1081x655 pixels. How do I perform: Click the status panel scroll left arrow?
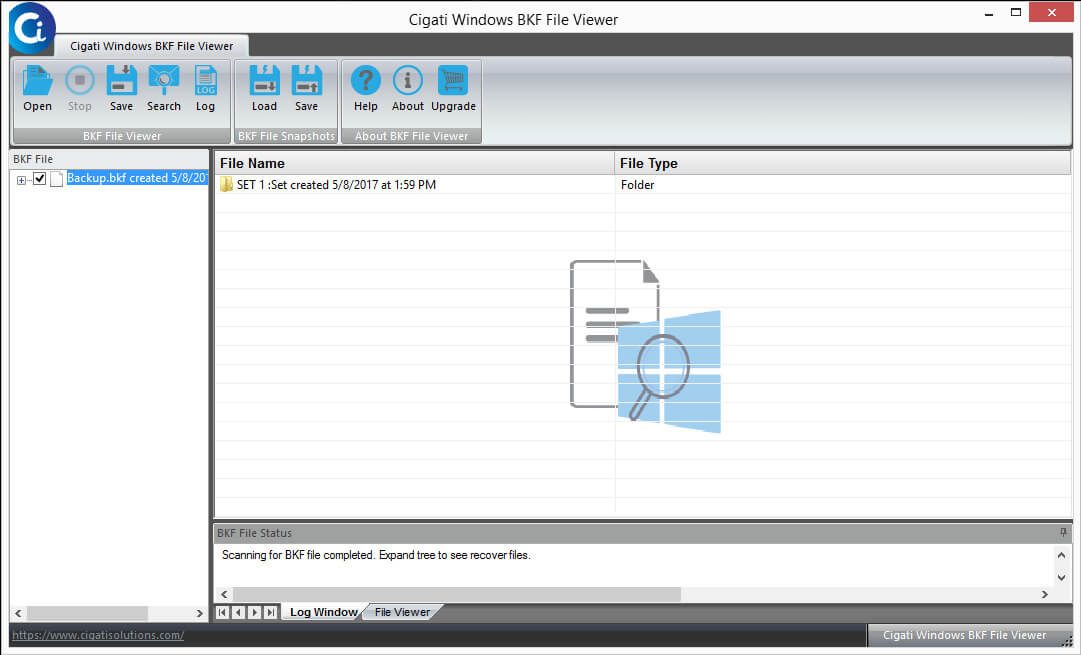(224, 594)
